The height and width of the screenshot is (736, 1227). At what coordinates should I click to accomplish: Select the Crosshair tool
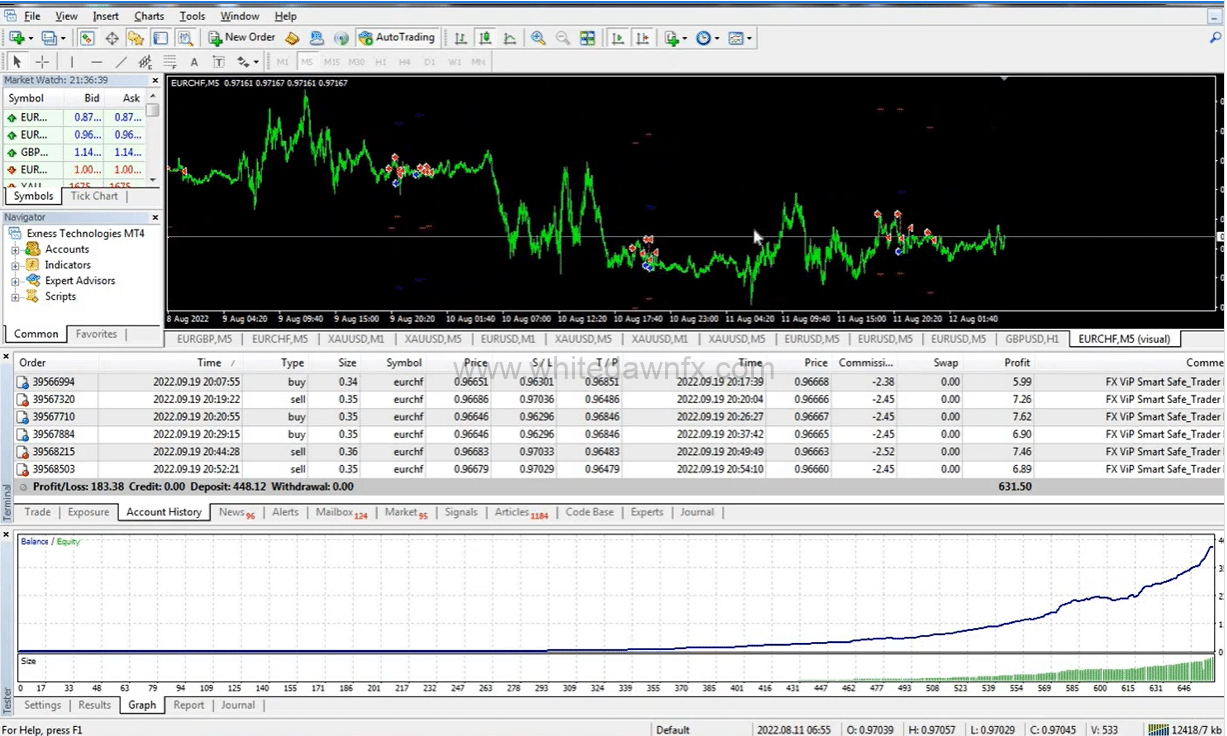coord(41,62)
